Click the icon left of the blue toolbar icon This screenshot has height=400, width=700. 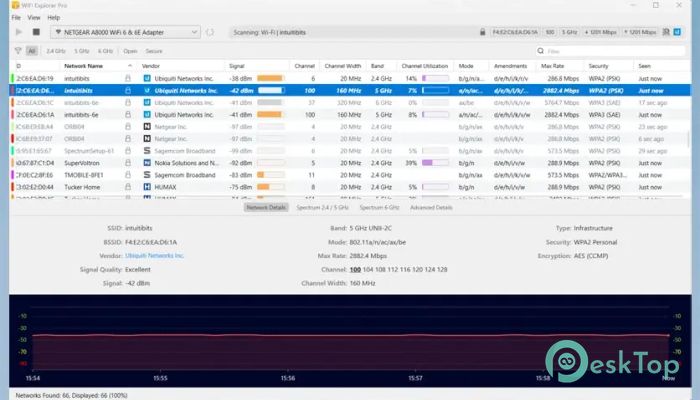click(666, 32)
